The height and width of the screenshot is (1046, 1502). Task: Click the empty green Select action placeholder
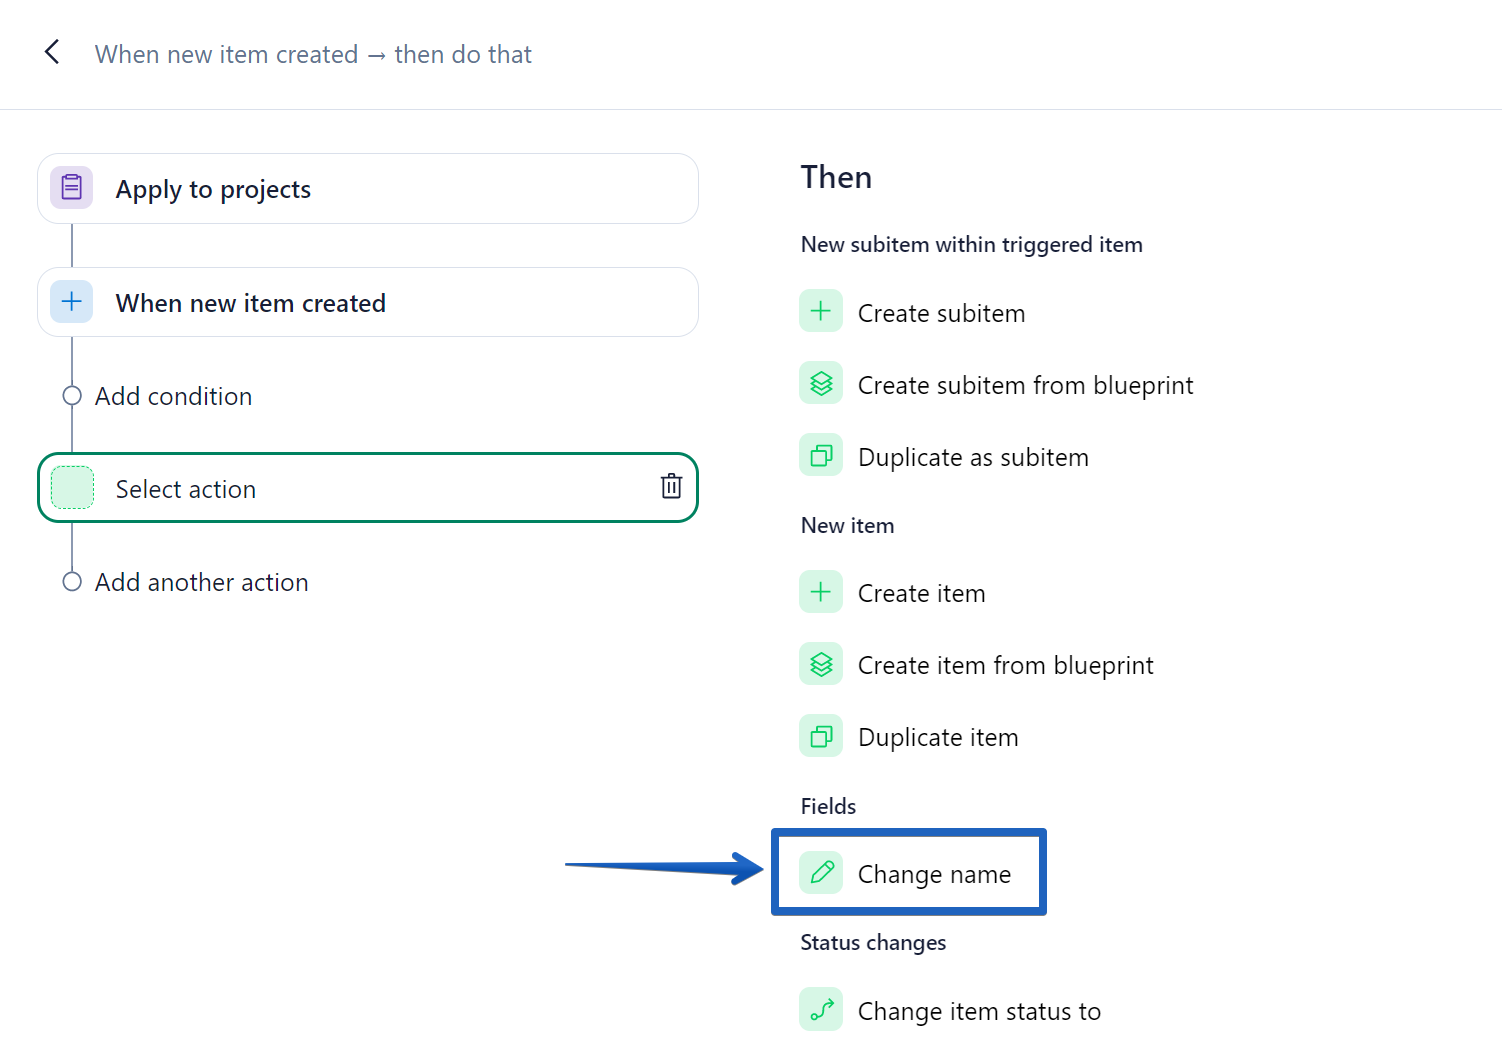click(x=72, y=488)
